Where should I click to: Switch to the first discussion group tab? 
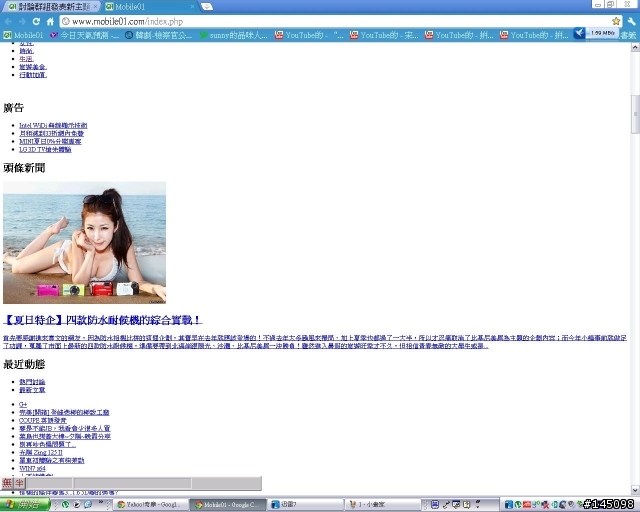point(49,7)
